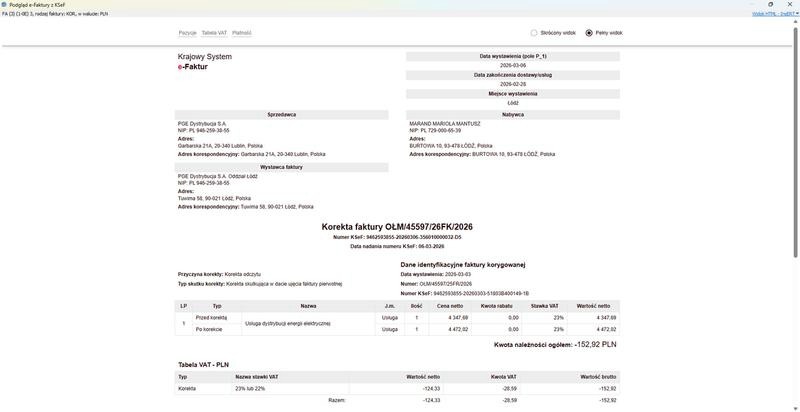Click the Tabela VAT - PLN heading

(206, 365)
